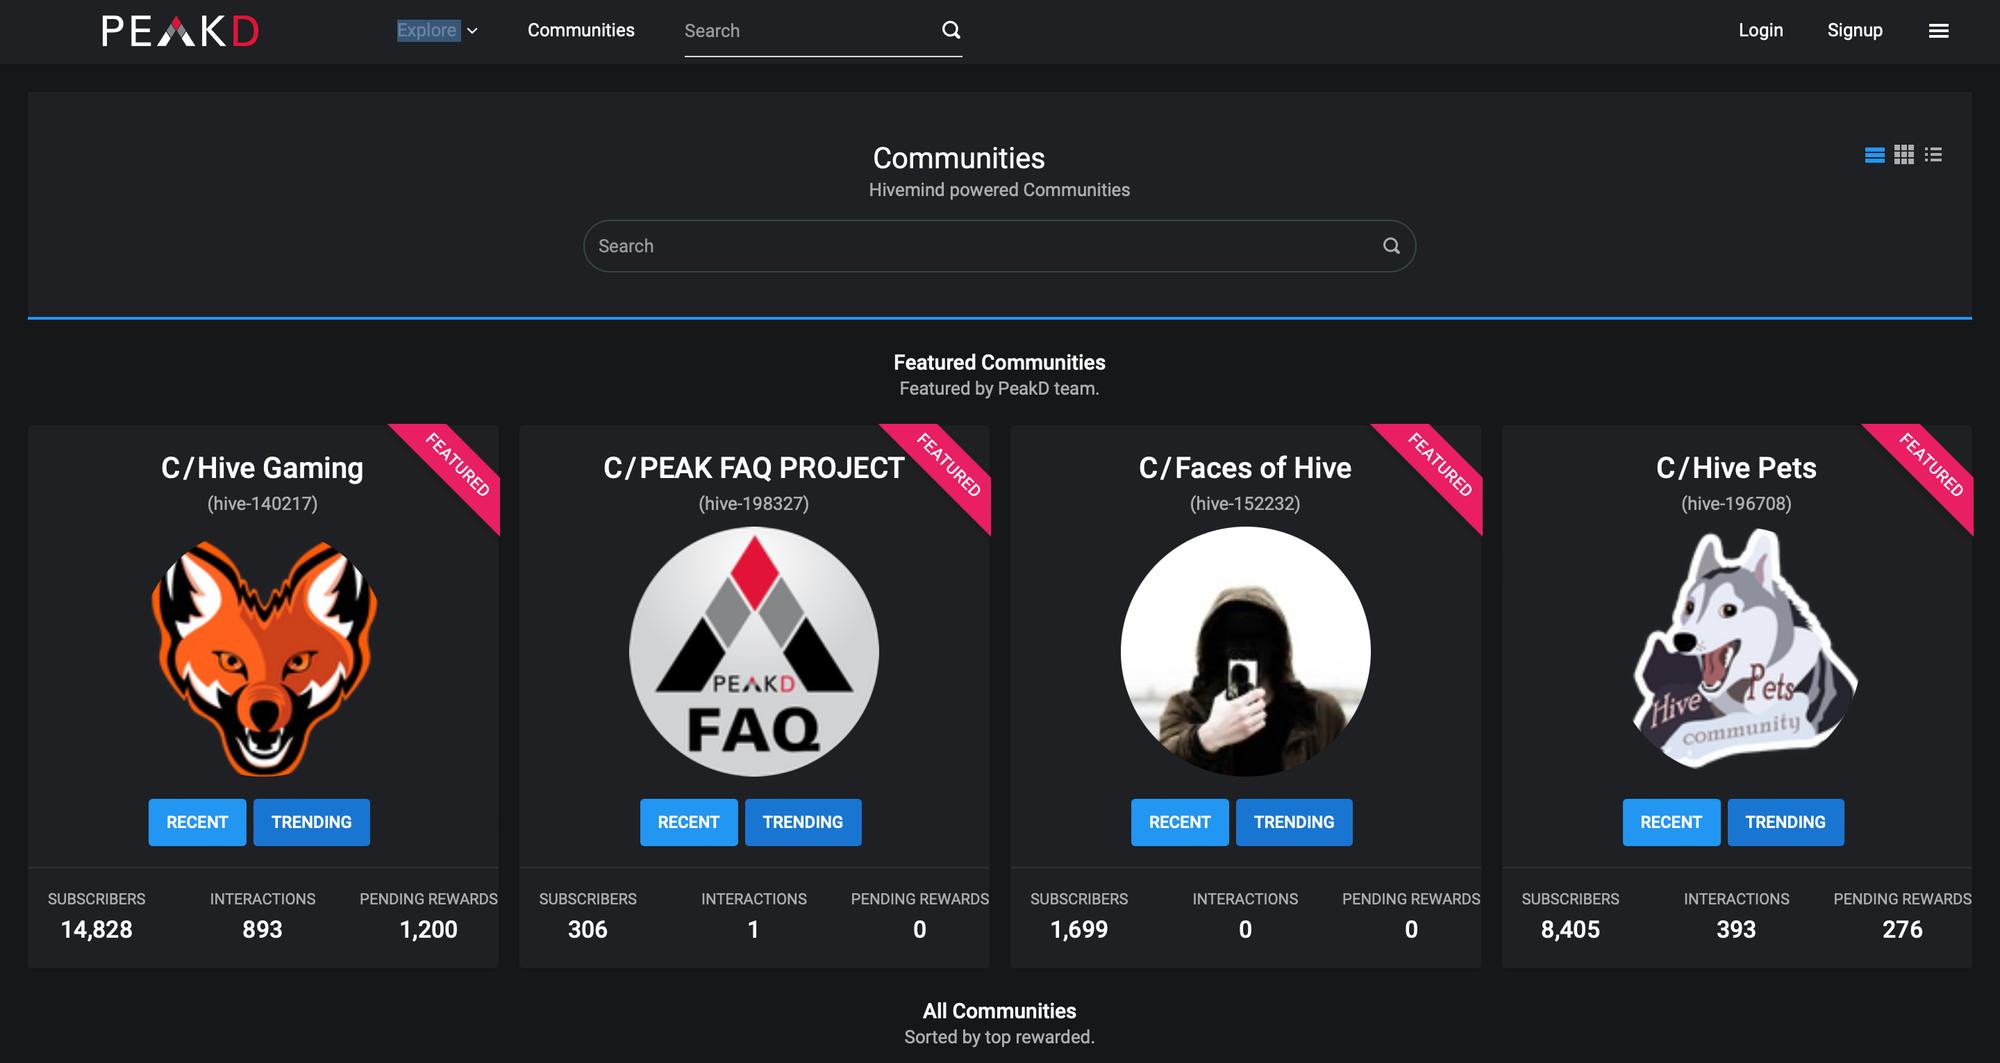Click the Hive Pets husky avatar
The height and width of the screenshot is (1063, 2000).
1745,648
